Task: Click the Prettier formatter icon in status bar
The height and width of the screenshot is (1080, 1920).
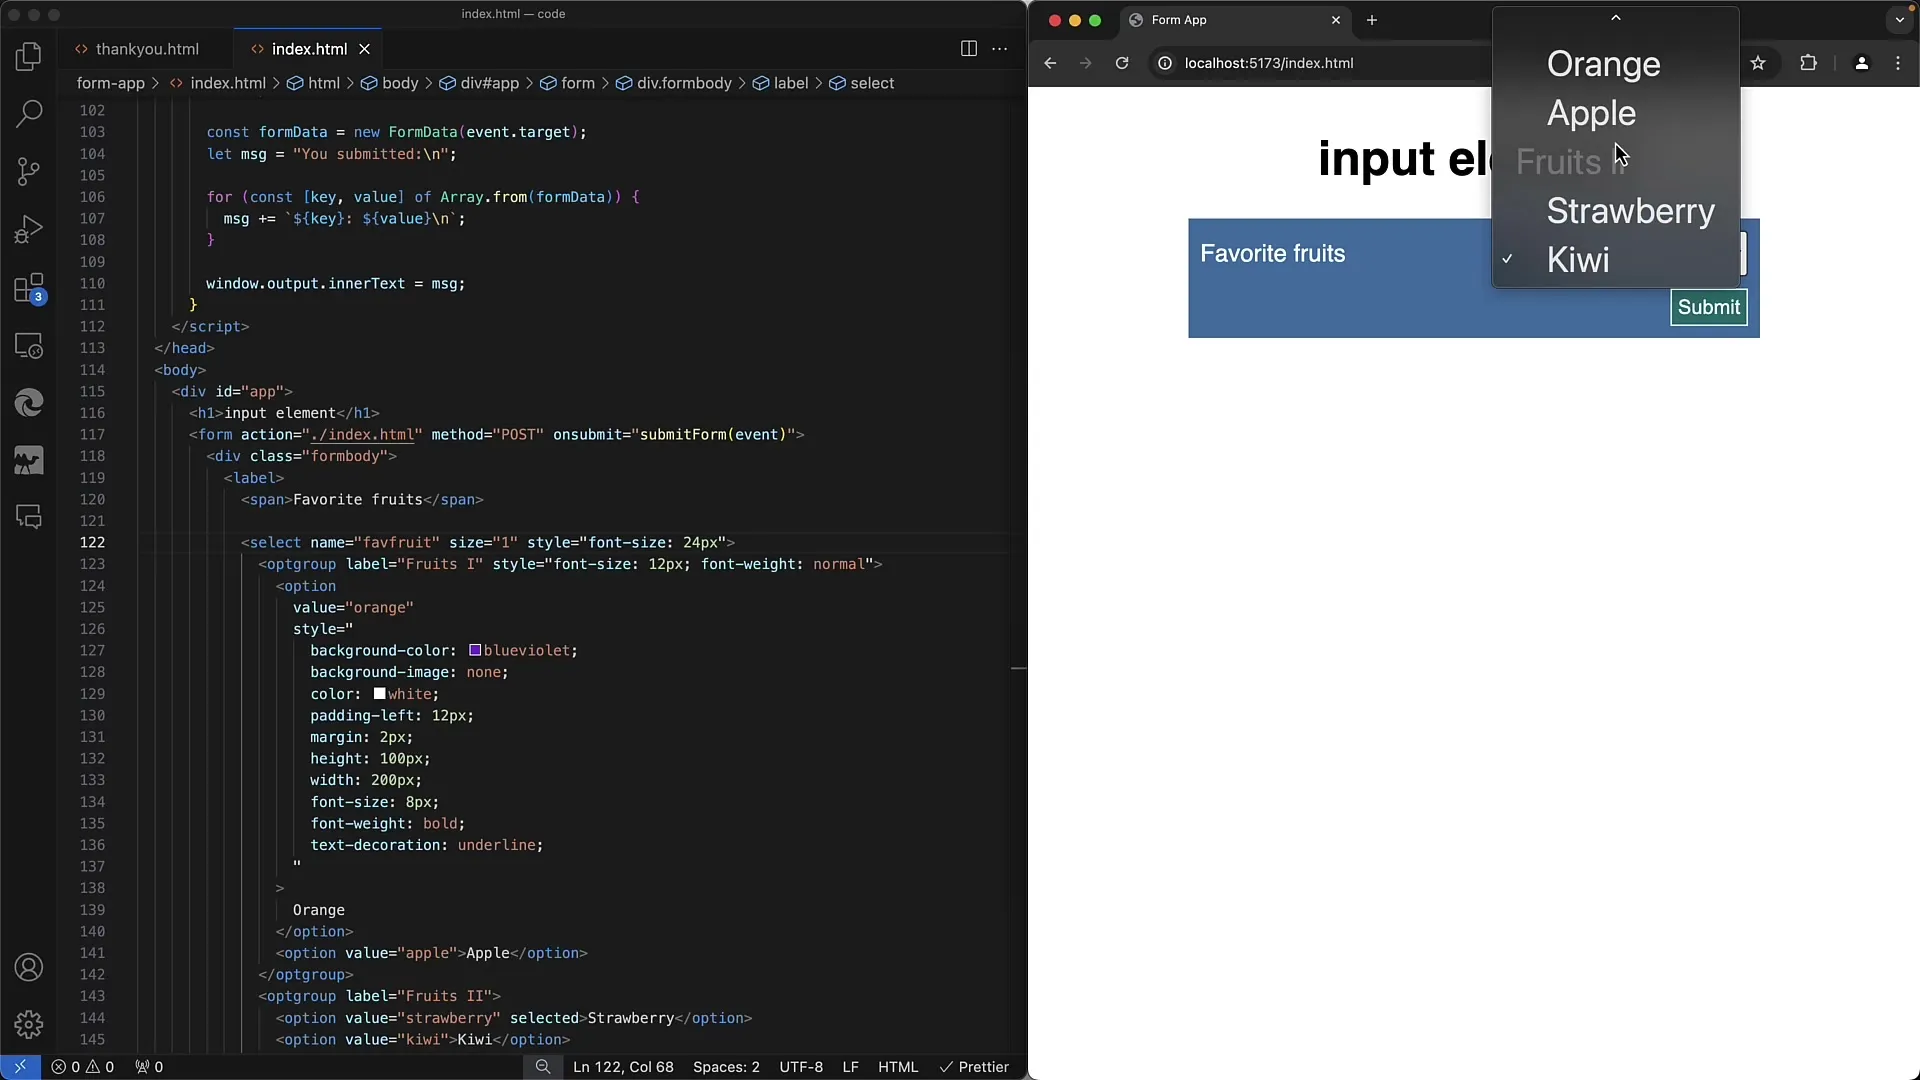Action: click(x=976, y=1067)
